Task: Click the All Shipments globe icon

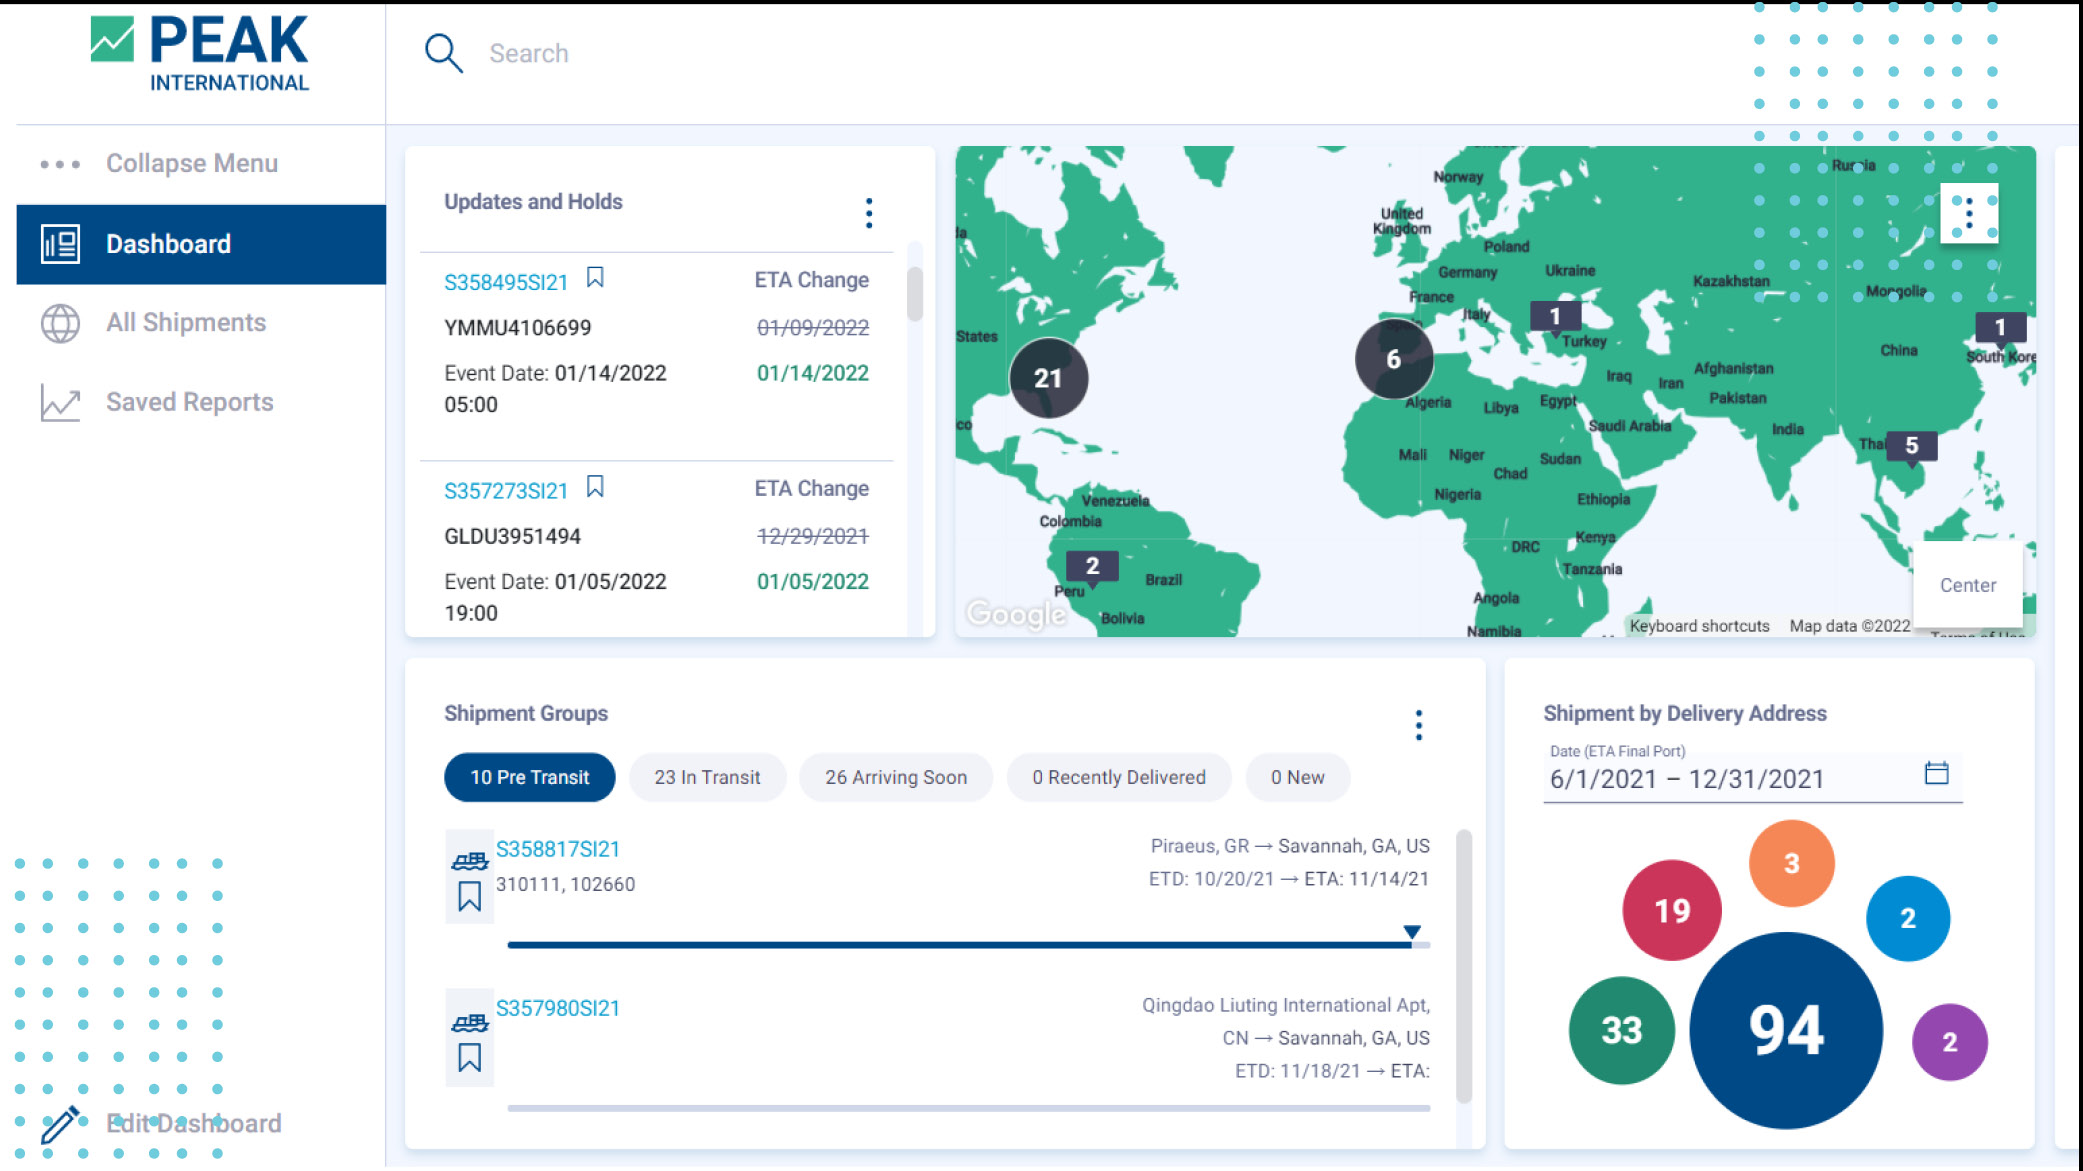Action: tap(60, 323)
